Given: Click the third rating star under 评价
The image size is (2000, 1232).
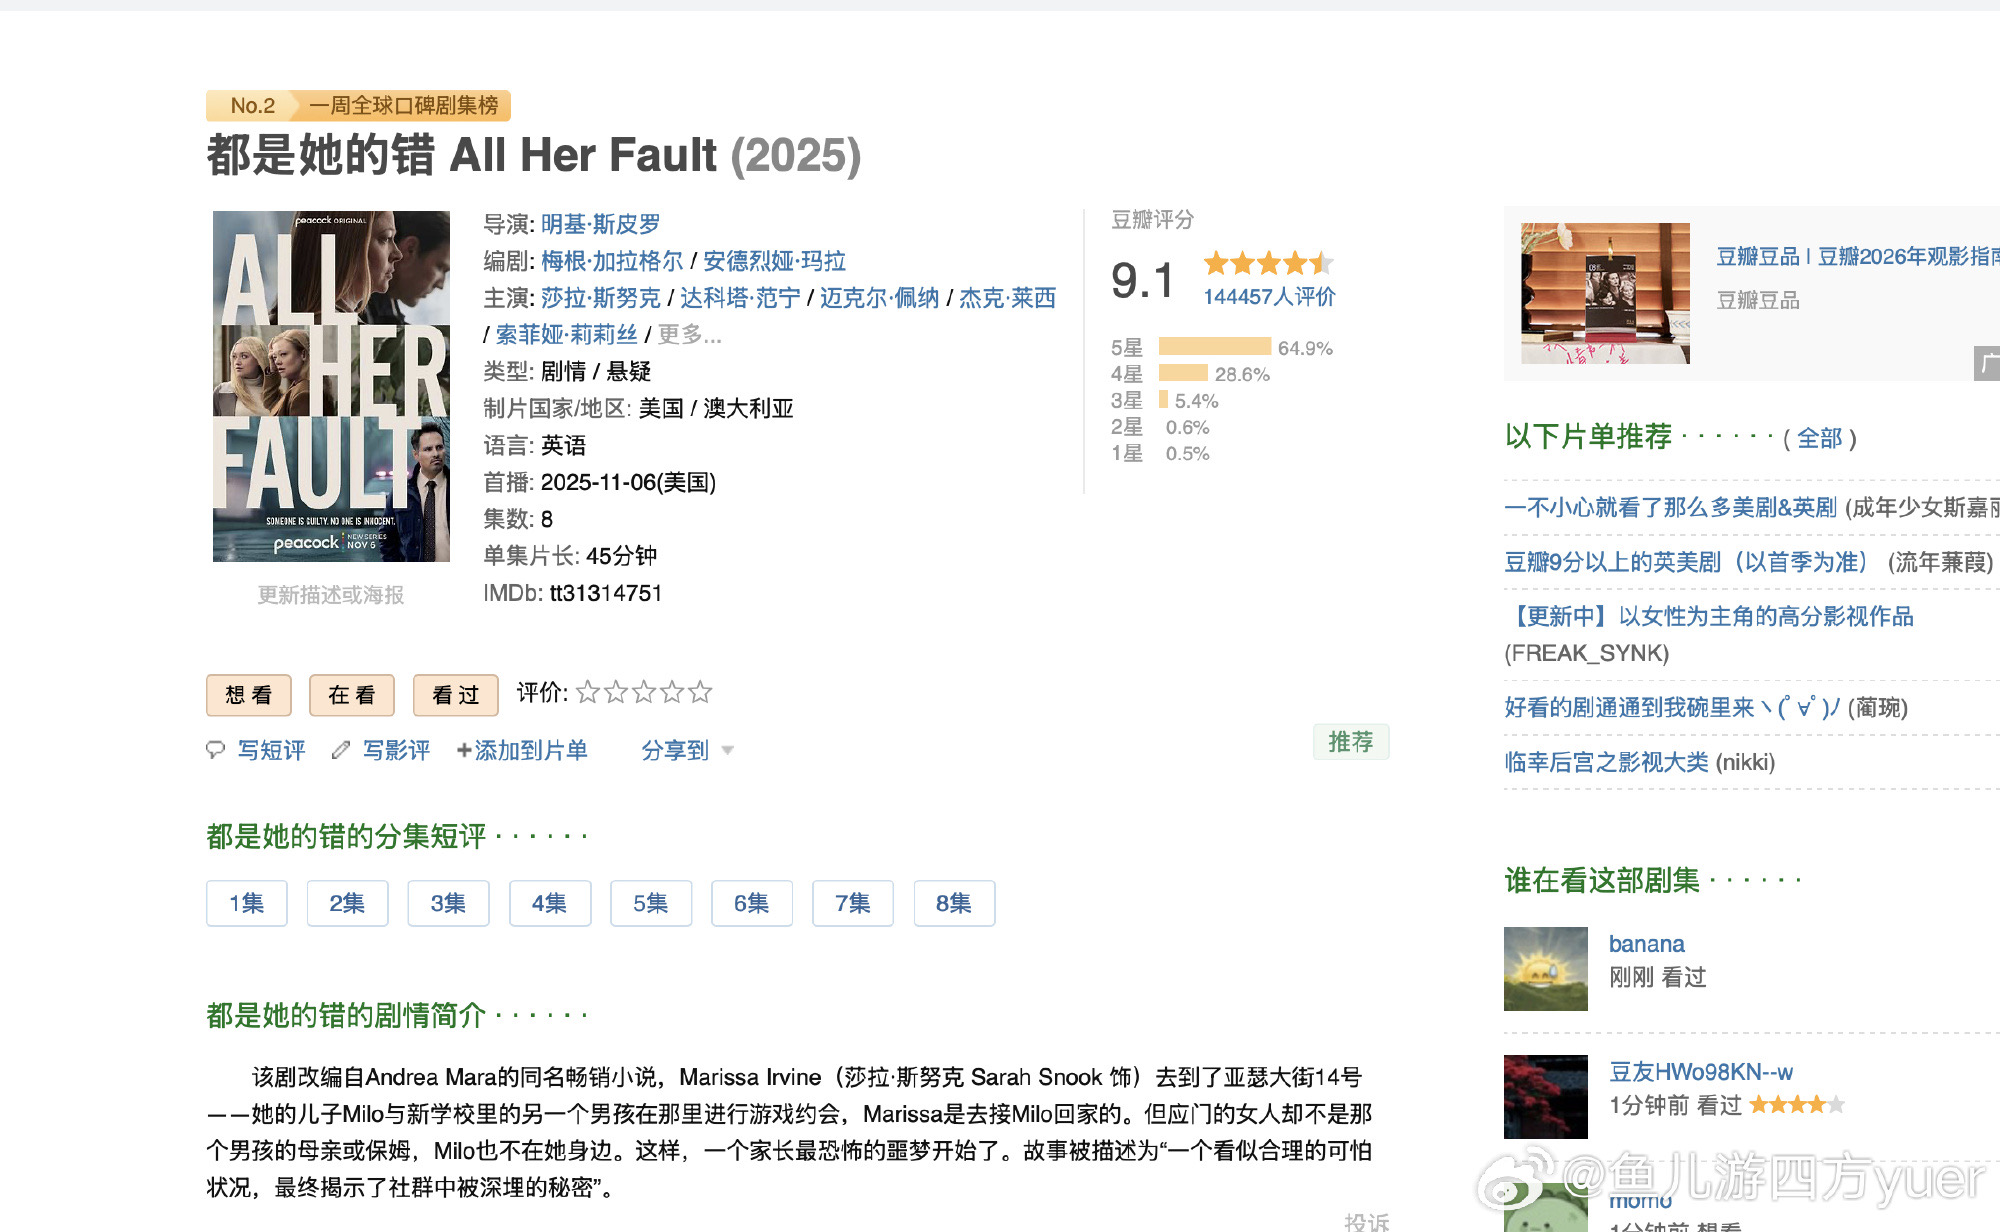Looking at the screenshot, I should pyautogui.click(x=644, y=692).
